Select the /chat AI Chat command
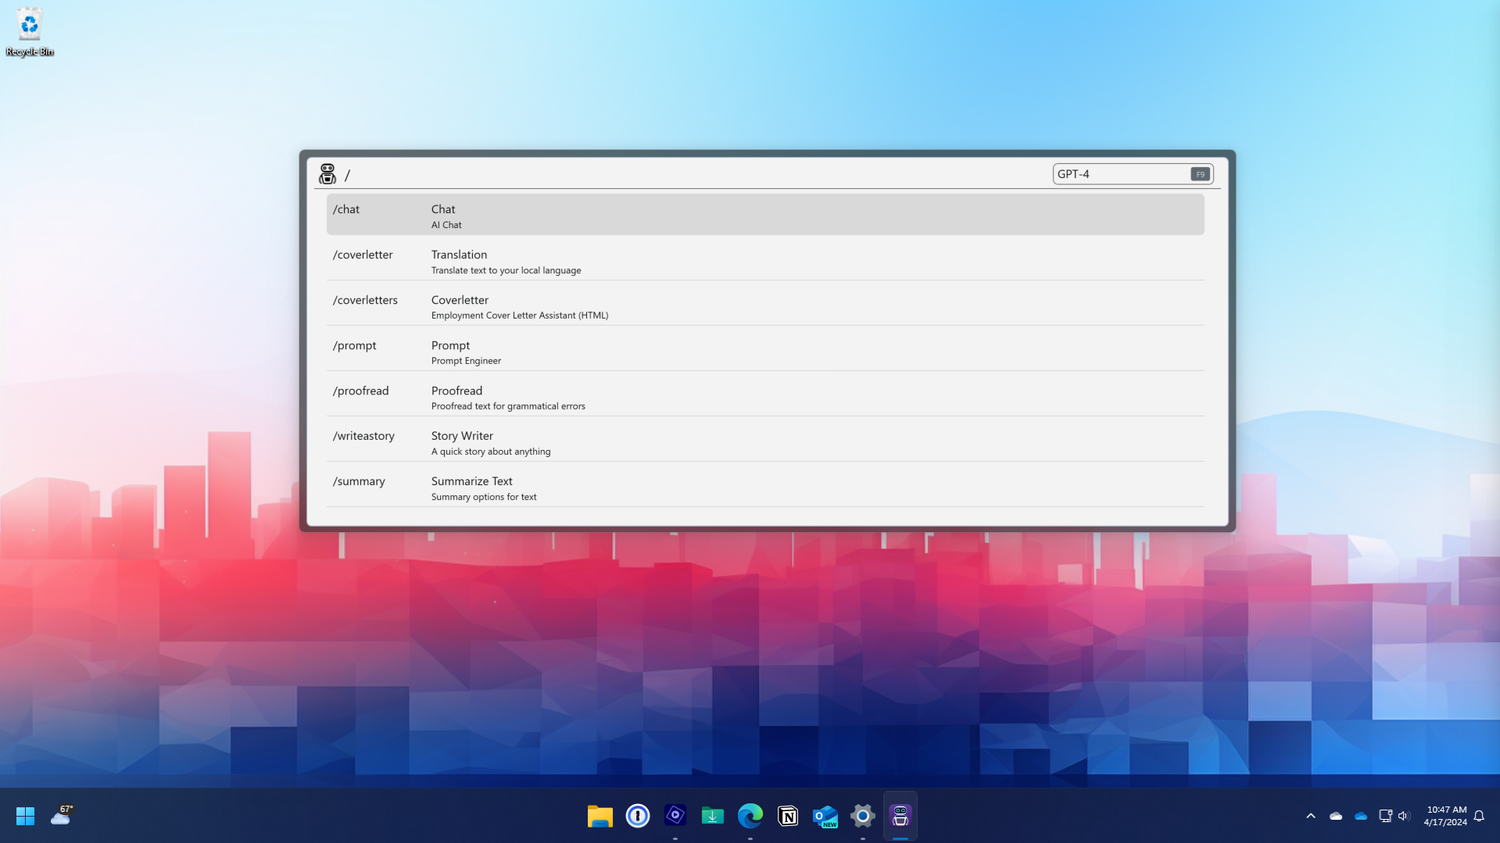Image resolution: width=1500 pixels, height=843 pixels. click(x=765, y=215)
